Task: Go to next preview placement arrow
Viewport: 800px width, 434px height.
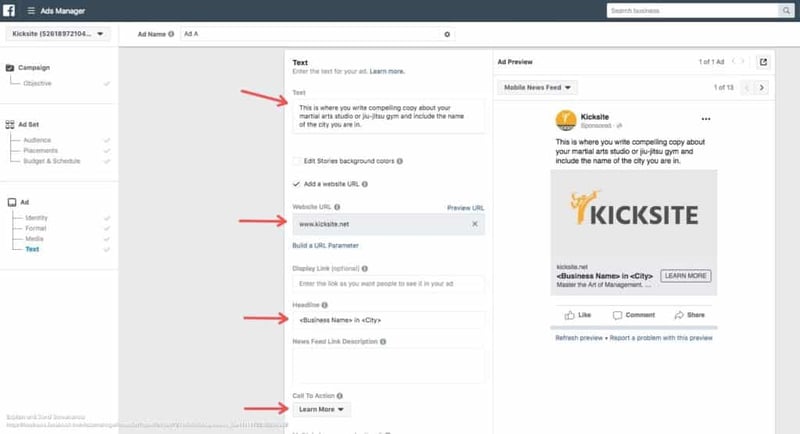Action: [762, 88]
